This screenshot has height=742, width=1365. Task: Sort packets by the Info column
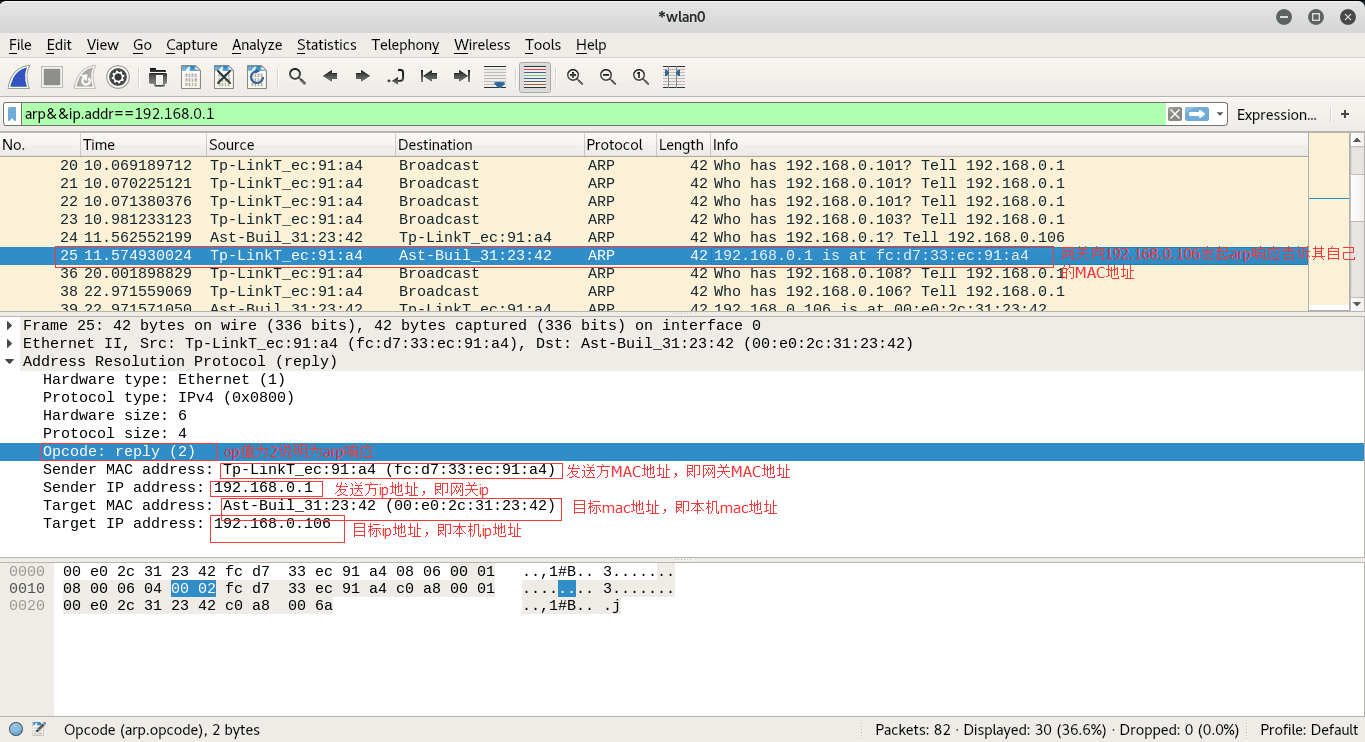pyautogui.click(x=1008, y=145)
